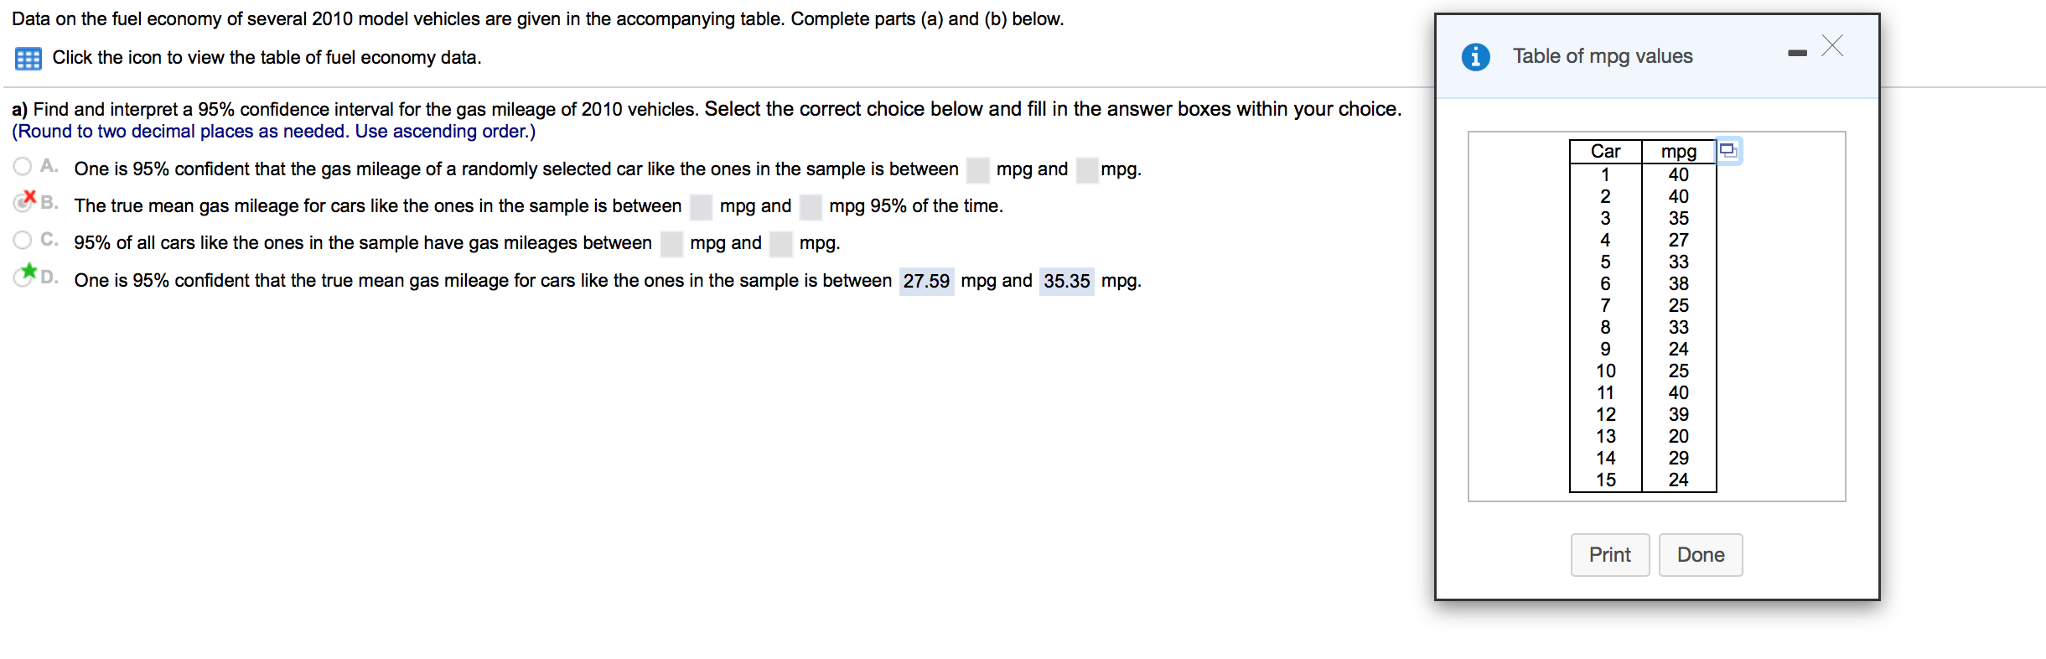Screen dimensions: 2046x659
Task: Click first blank box in option B
Action: point(701,207)
